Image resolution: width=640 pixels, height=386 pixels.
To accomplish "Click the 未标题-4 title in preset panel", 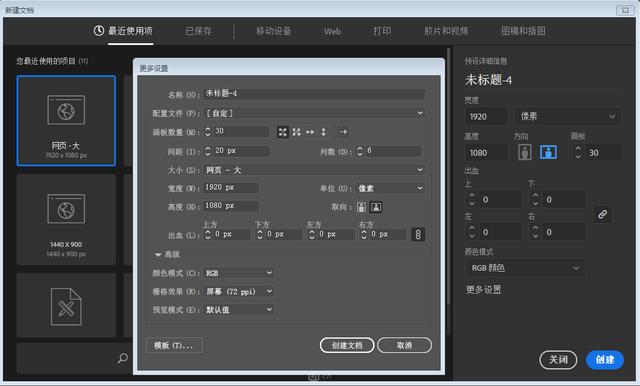I will [489, 80].
